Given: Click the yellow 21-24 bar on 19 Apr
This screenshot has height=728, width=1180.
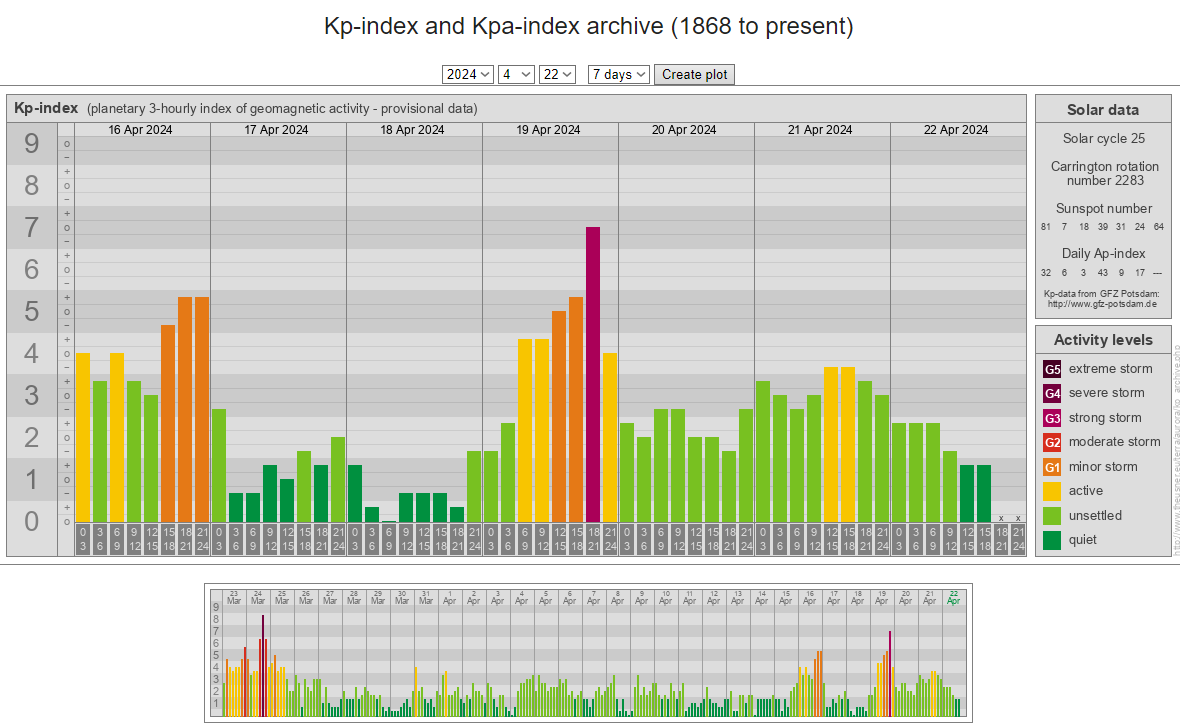Looking at the screenshot, I should coord(610,437).
